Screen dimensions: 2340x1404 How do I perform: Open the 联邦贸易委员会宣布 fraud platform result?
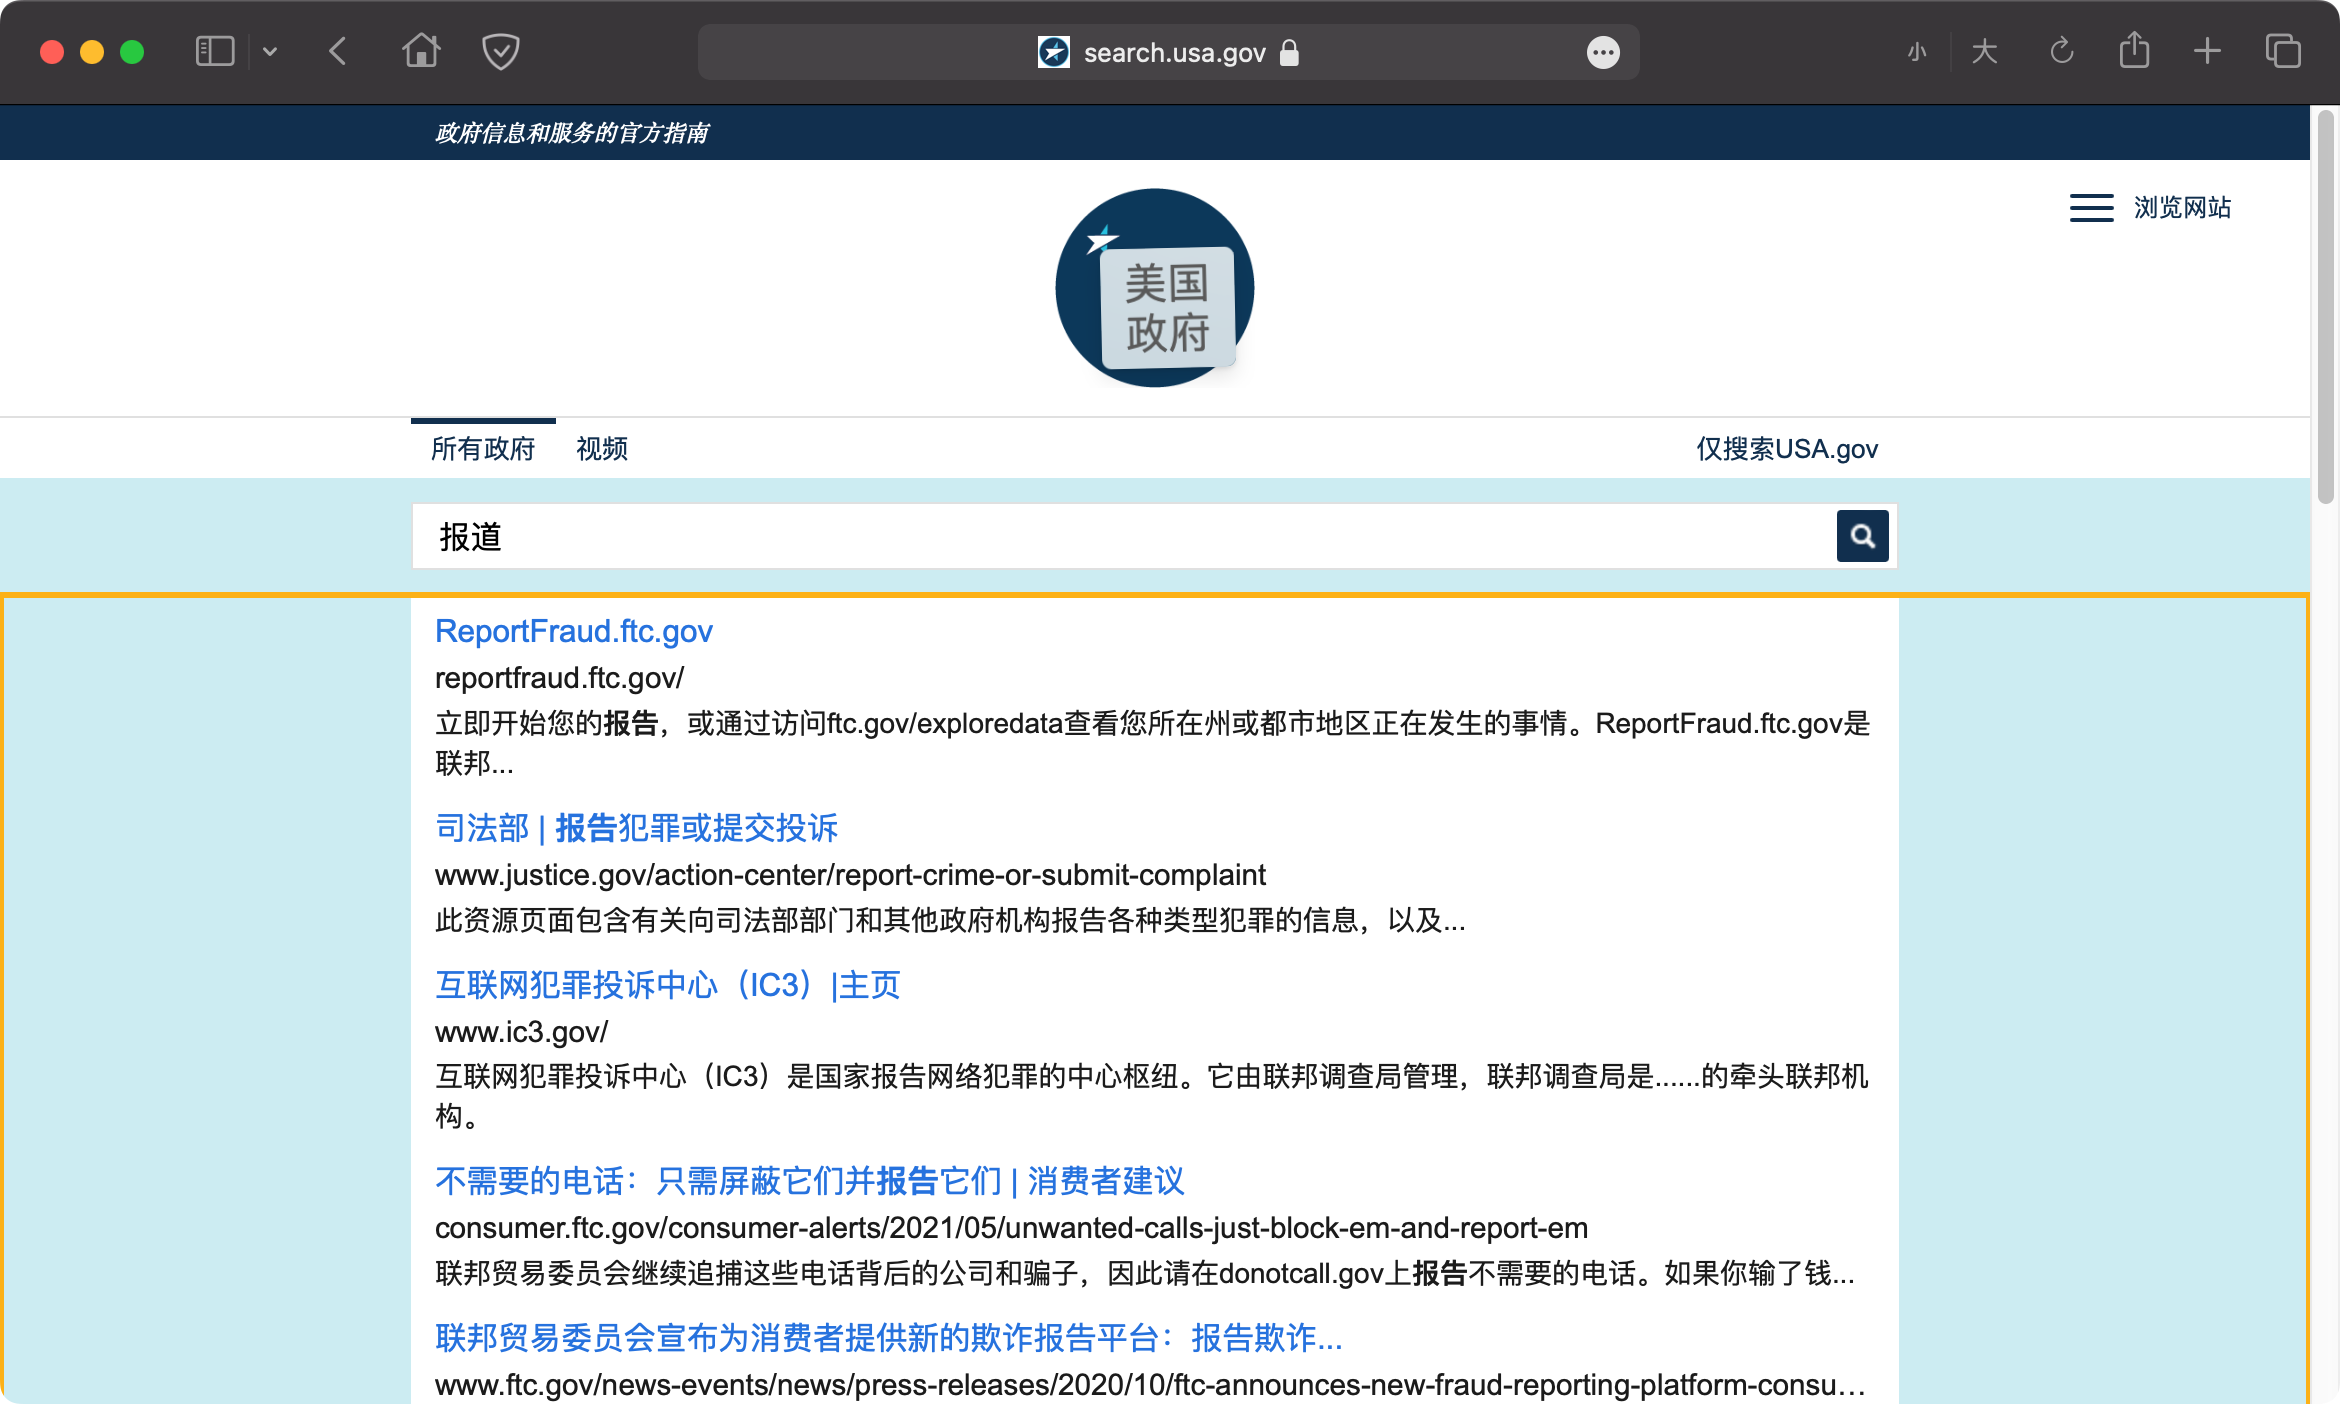(889, 1338)
